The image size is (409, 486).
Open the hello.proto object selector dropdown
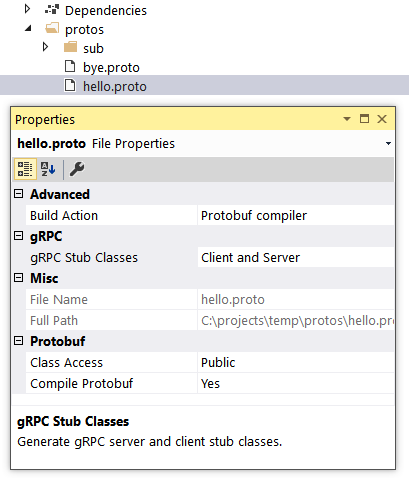point(388,144)
